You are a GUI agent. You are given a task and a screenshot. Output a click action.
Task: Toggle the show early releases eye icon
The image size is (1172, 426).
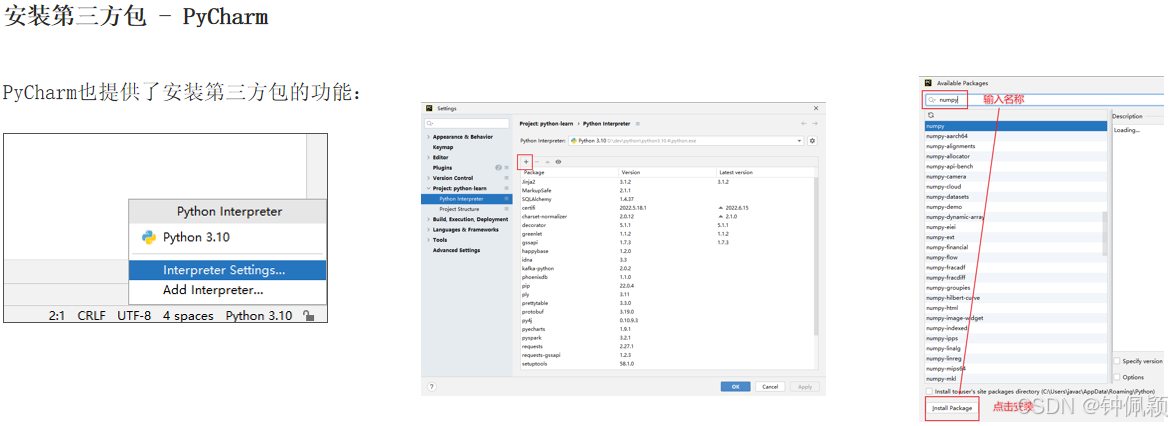pos(558,161)
